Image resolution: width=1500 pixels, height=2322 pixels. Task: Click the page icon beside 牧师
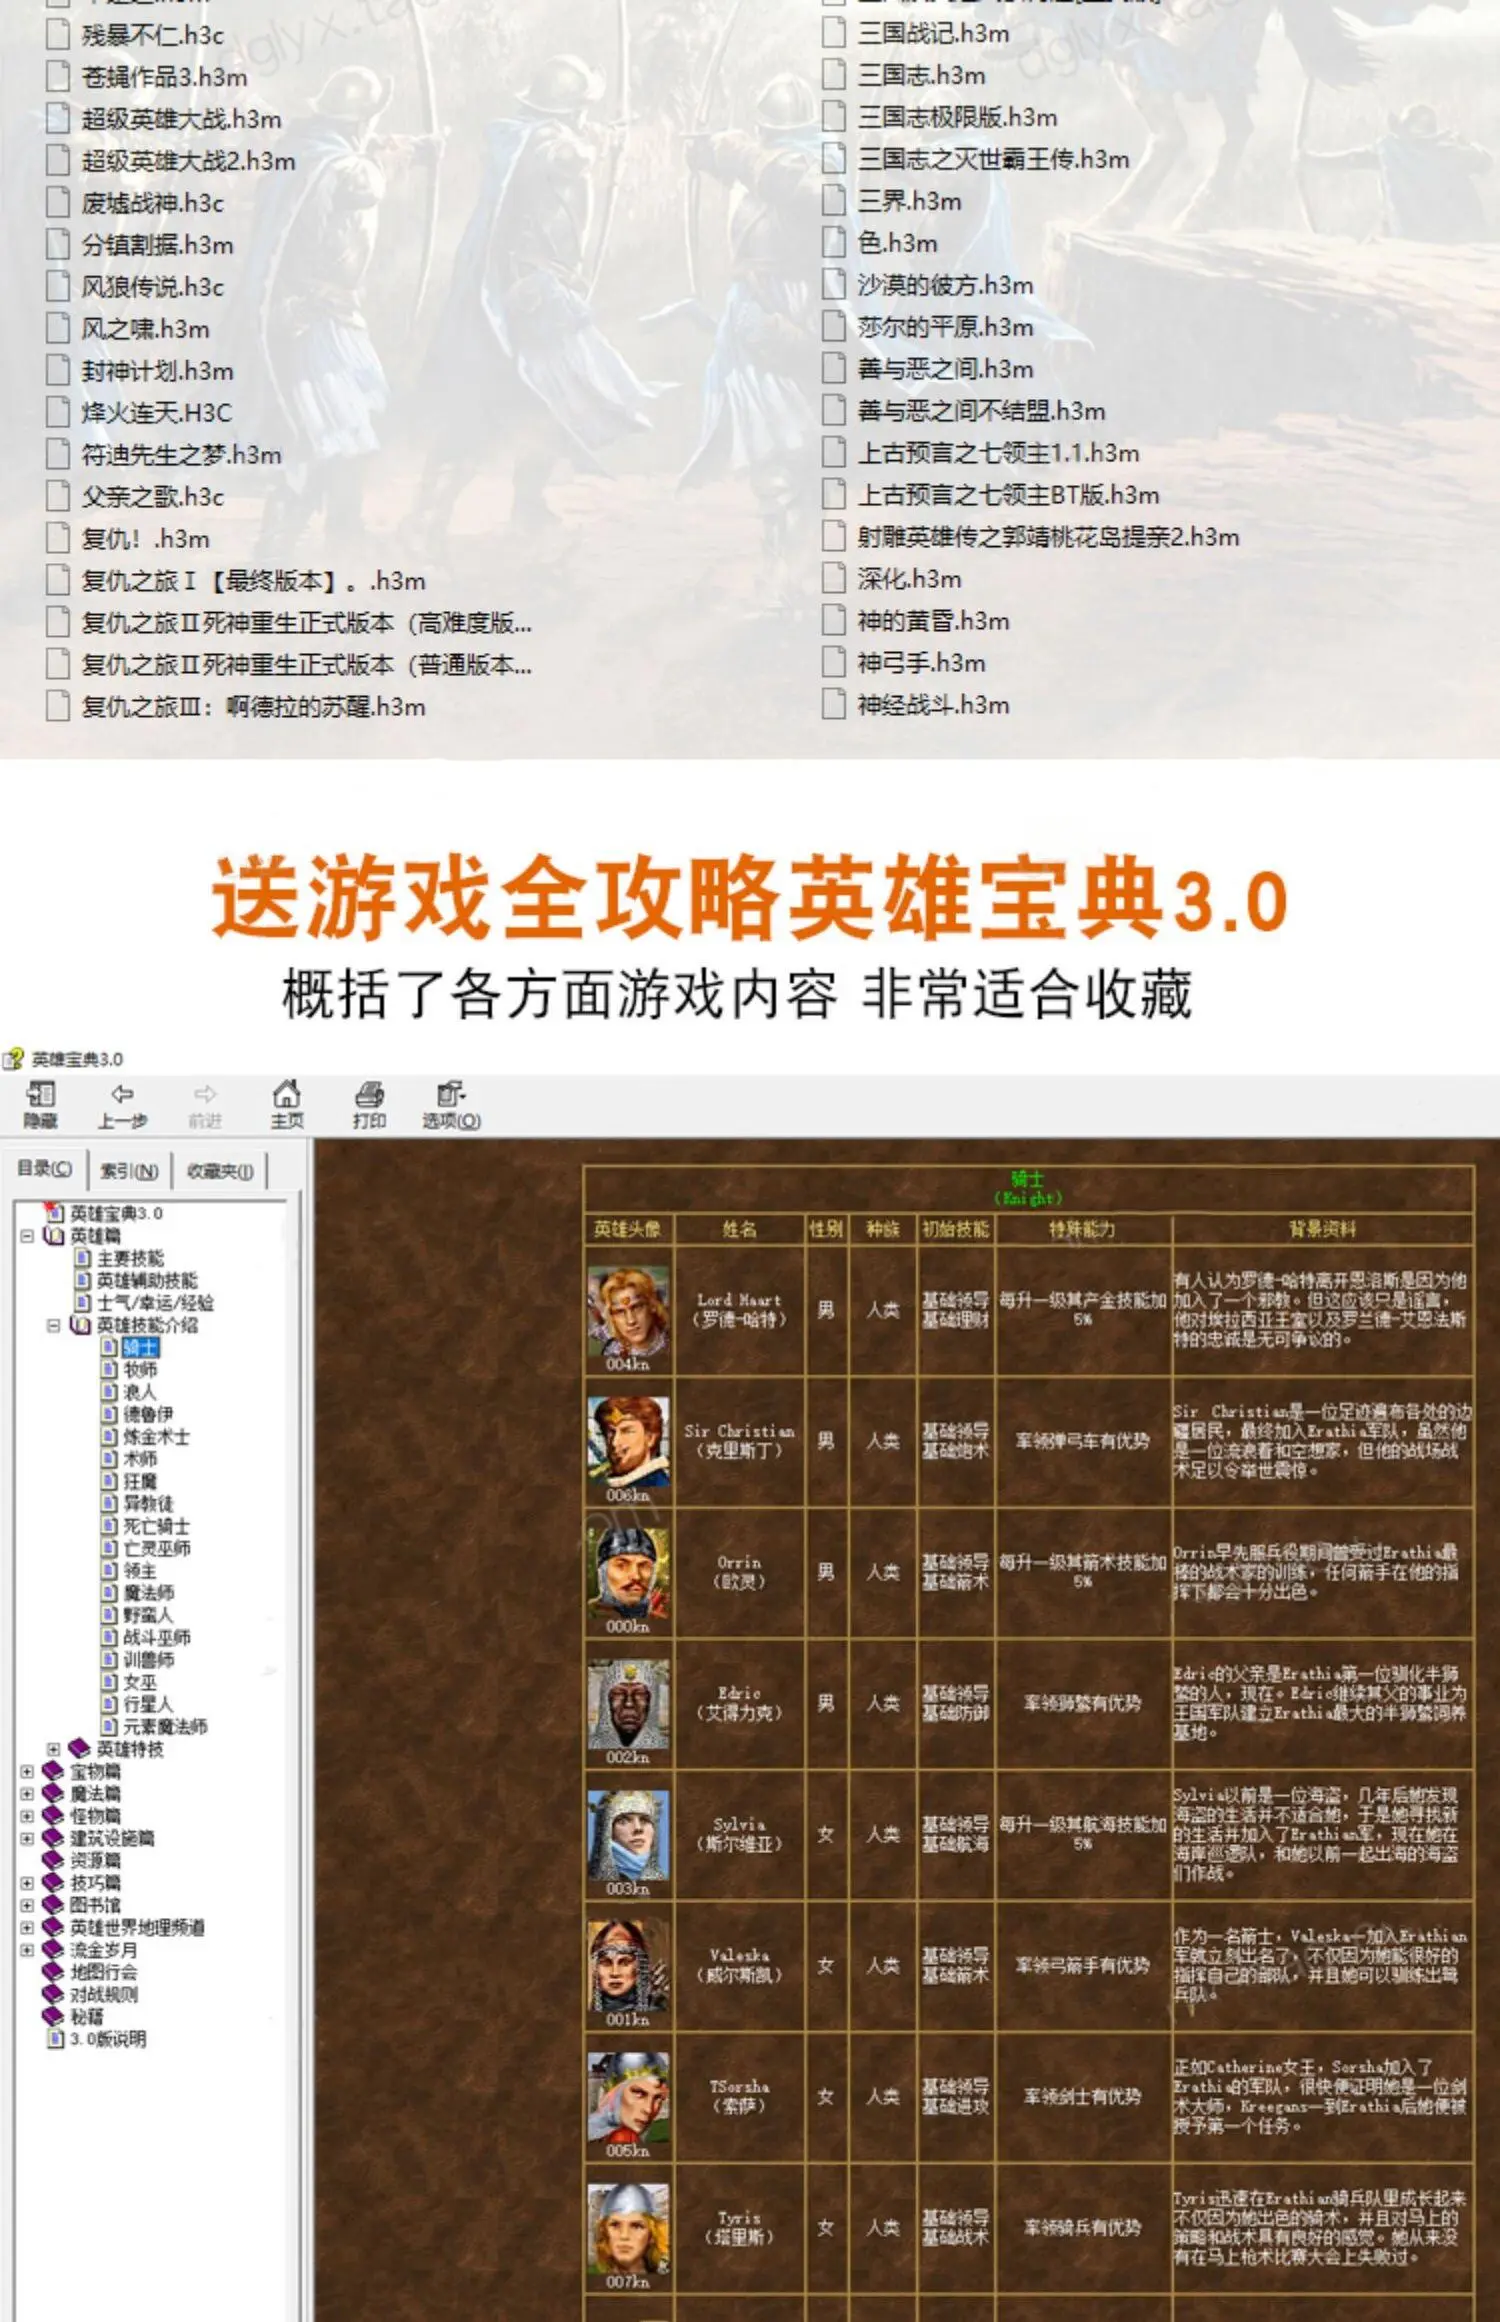tap(110, 1370)
